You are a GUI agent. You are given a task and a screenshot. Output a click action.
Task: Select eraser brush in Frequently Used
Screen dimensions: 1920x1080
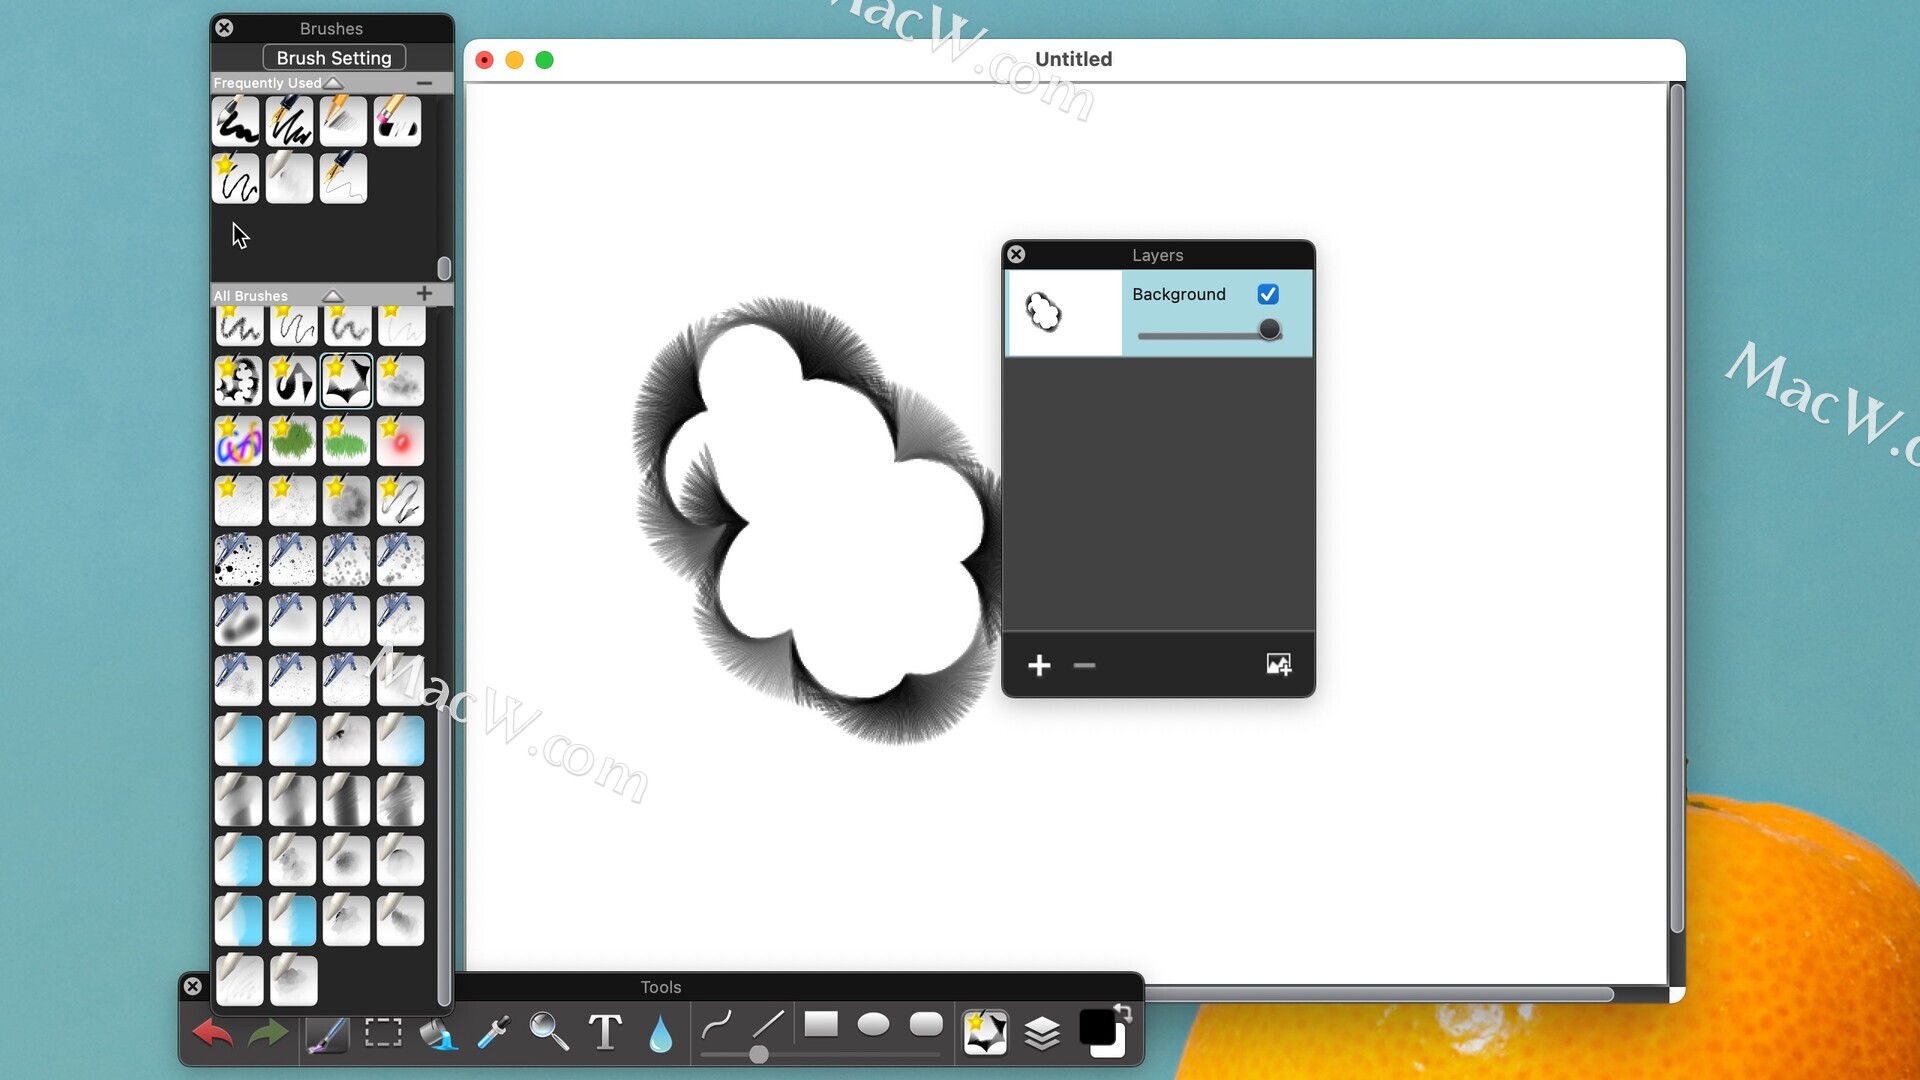point(397,121)
